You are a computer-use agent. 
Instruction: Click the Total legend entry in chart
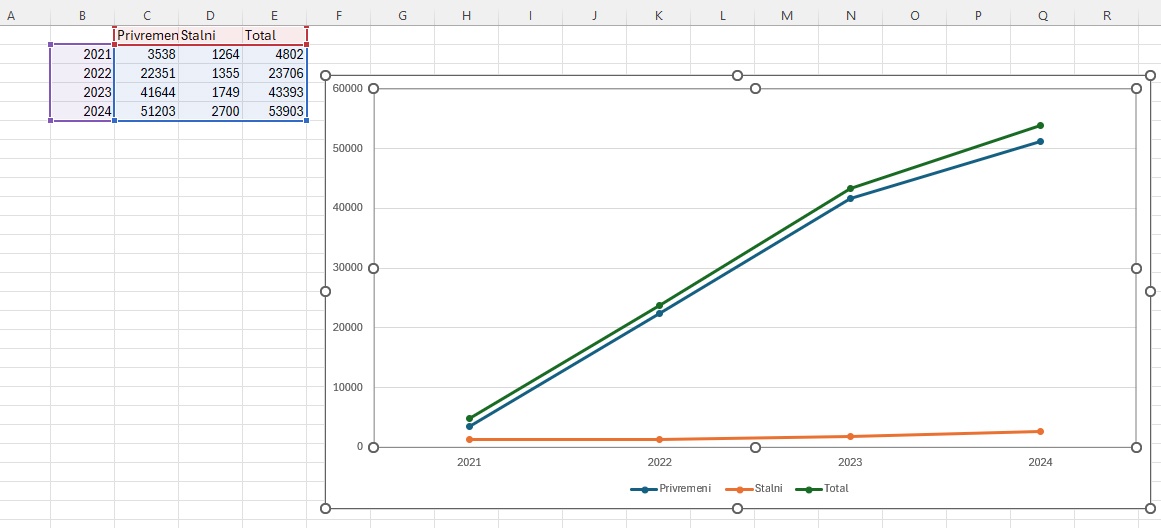click(822, 489)
